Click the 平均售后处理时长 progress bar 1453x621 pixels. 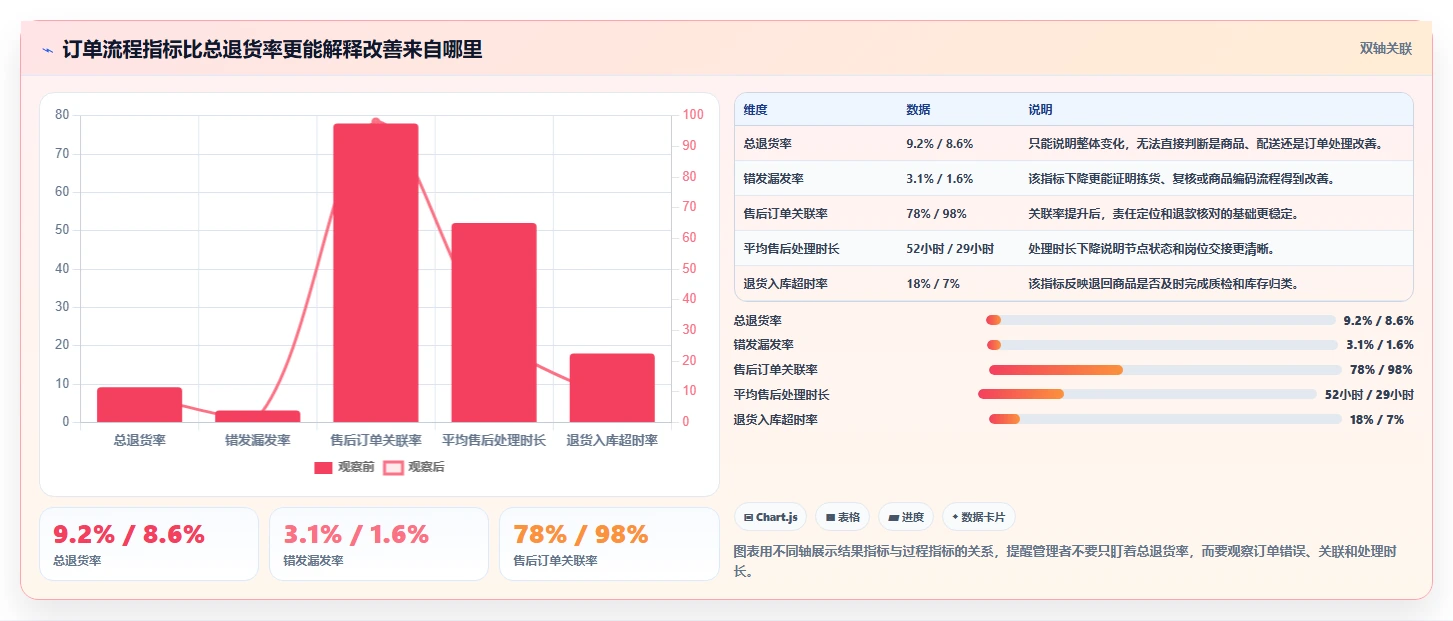pos(1147,394)
